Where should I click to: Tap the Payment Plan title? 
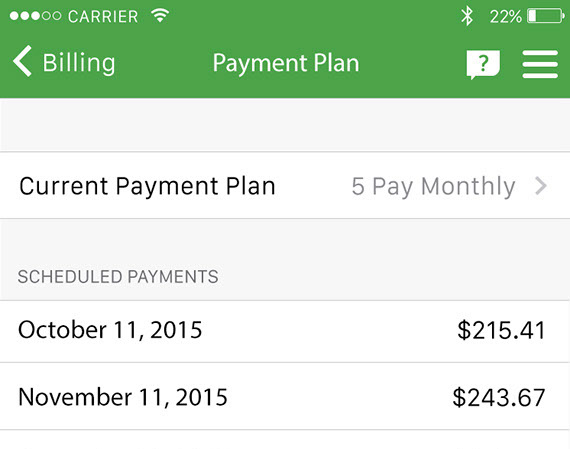286,63
